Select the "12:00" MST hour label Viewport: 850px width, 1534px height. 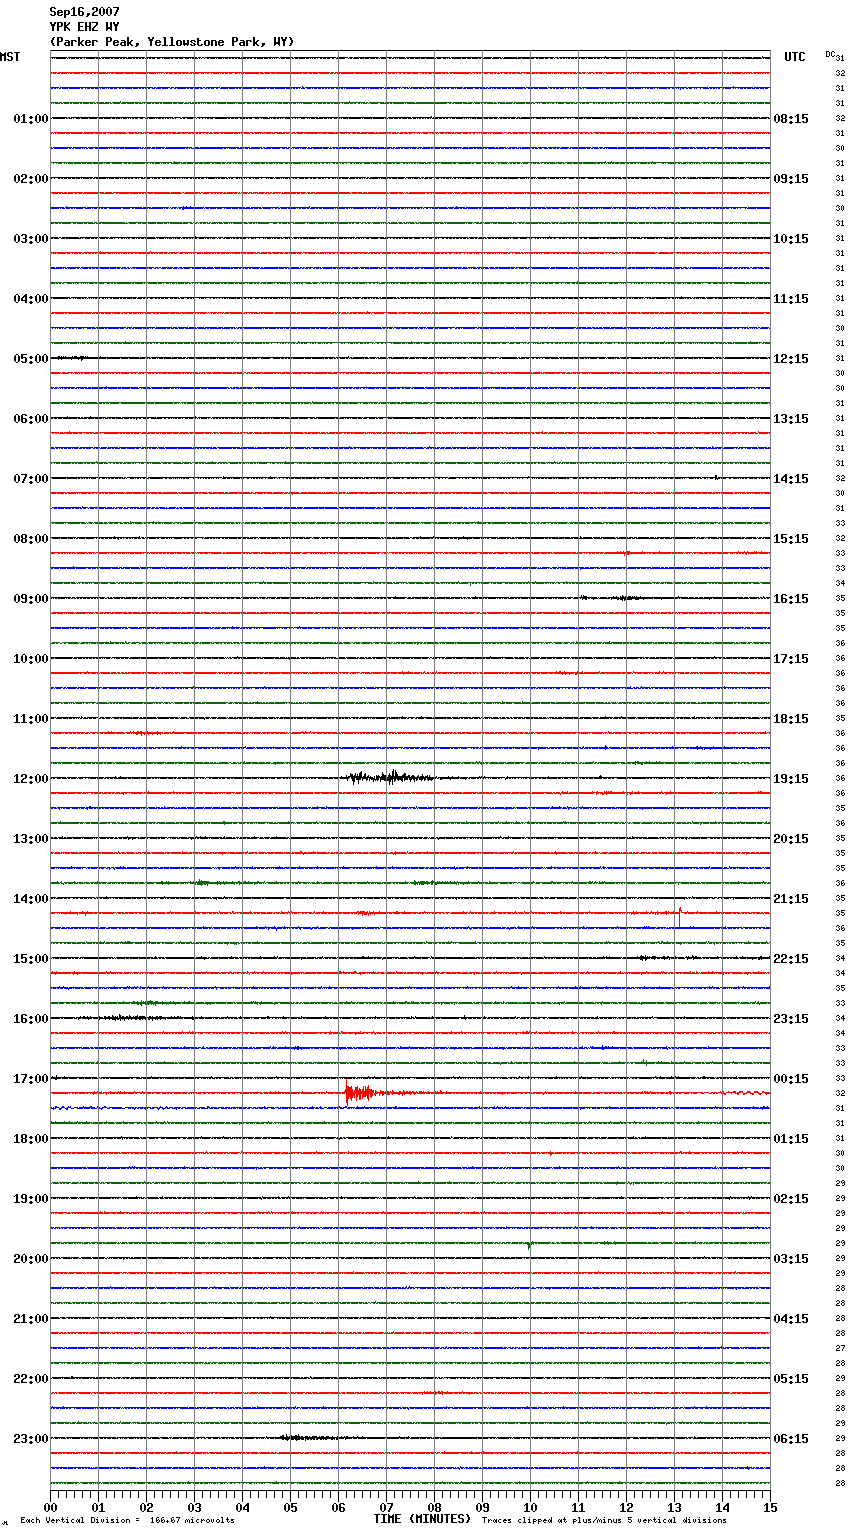[x=31, y=779]
